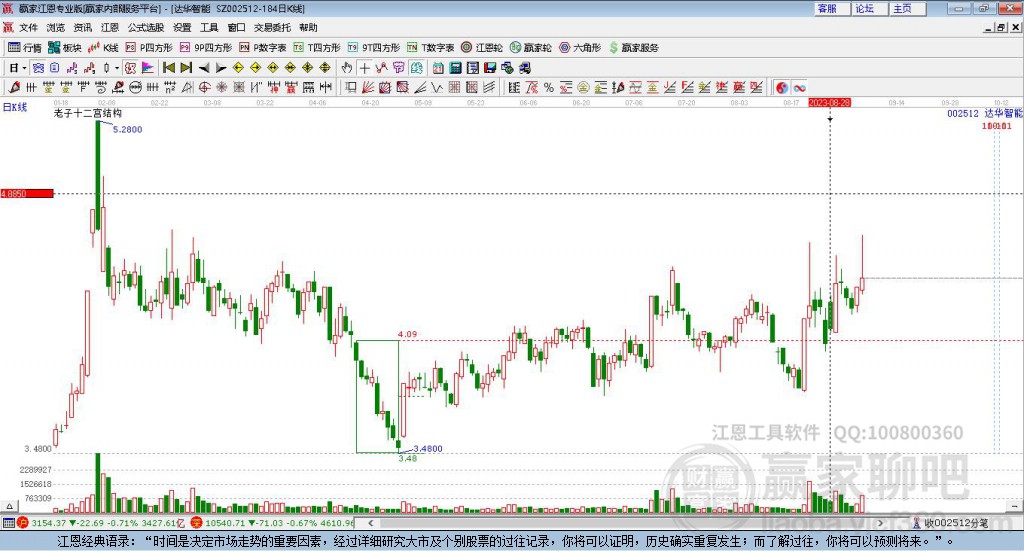Open the T数字表 tool
Image resolution: width=1024 pixels, height=551 pixels.
click(430, 48)
